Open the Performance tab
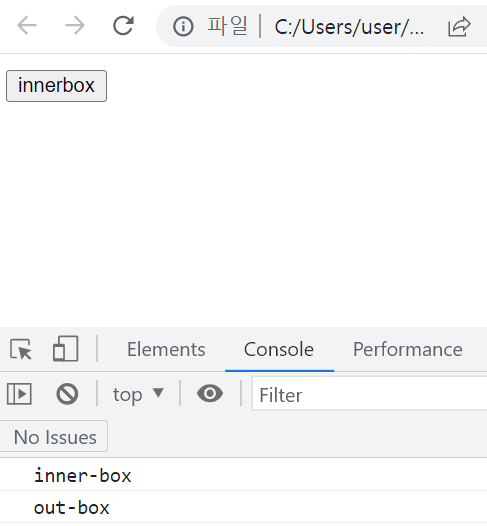487x526 pixels. (408, 350)
